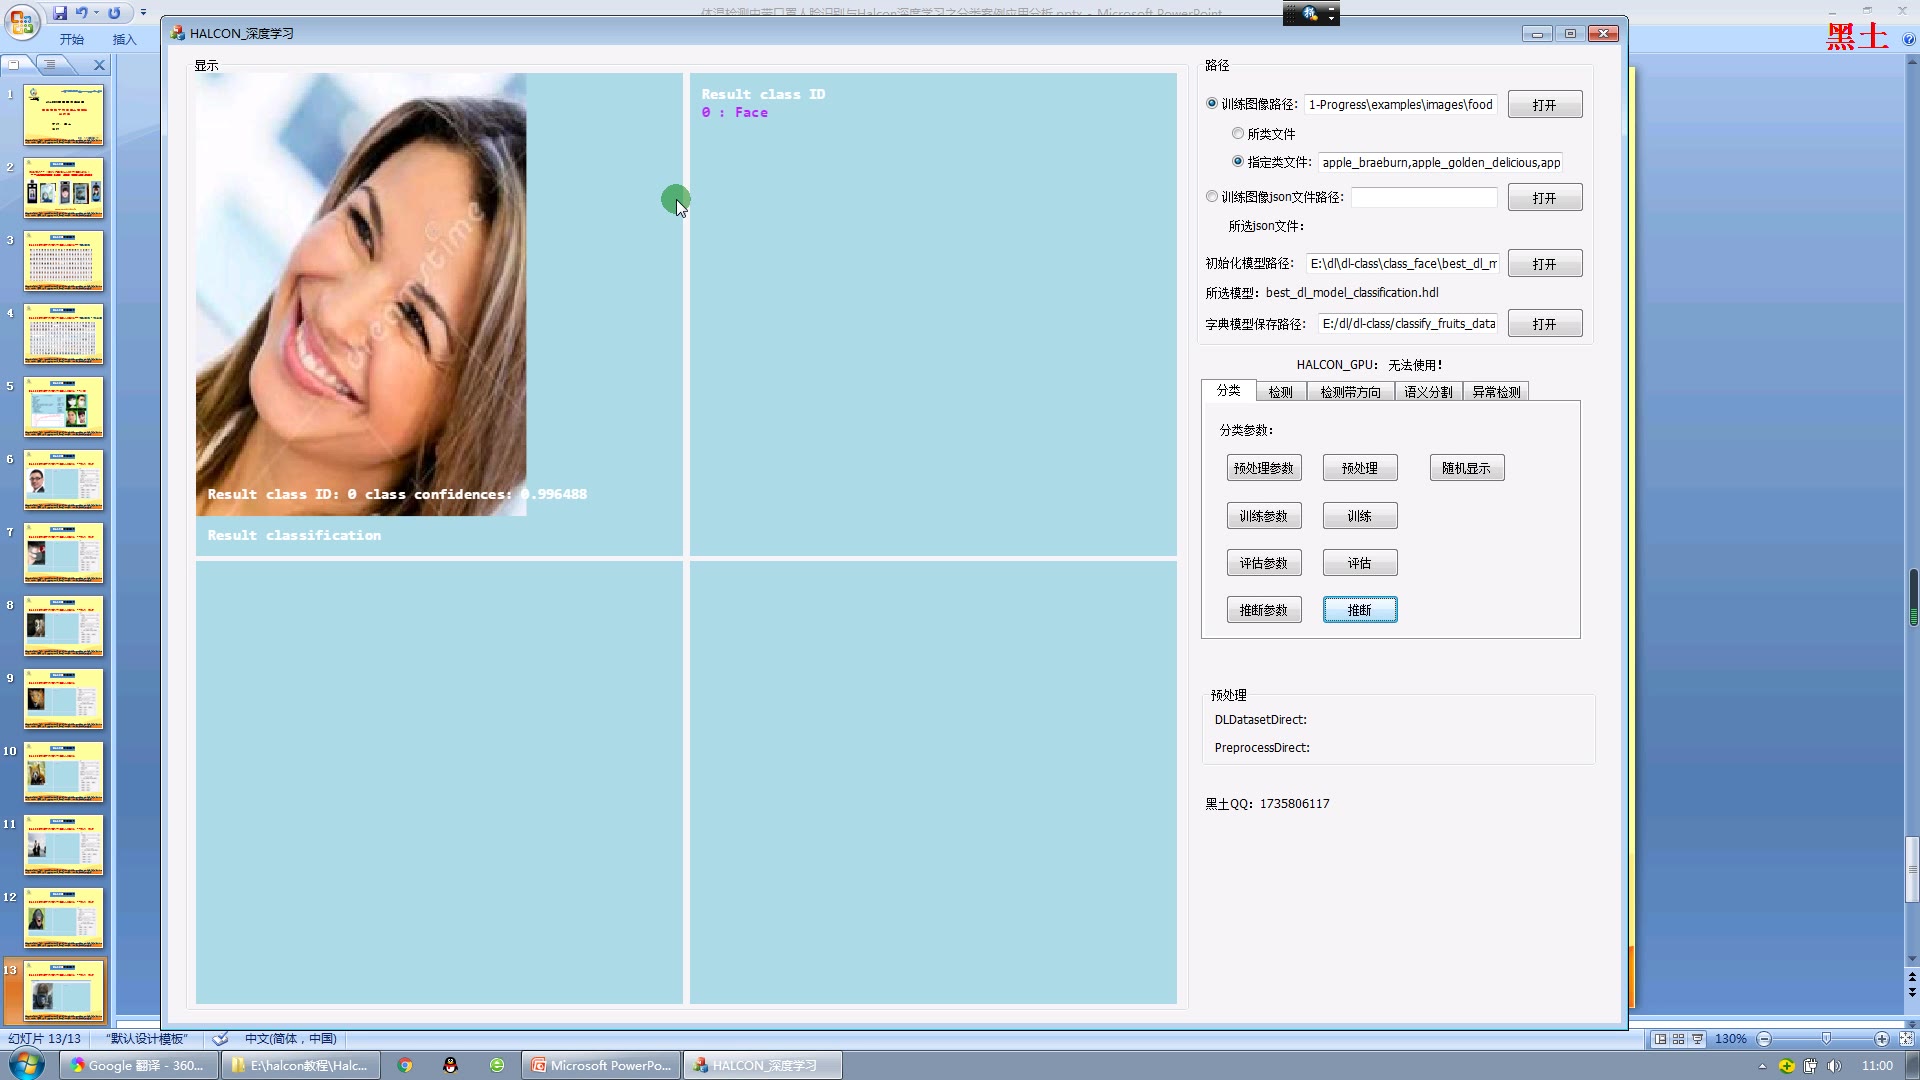1920x1080 pixels.
Task: Switch to slide sorter view icon
Action: coord(1678,1039)
